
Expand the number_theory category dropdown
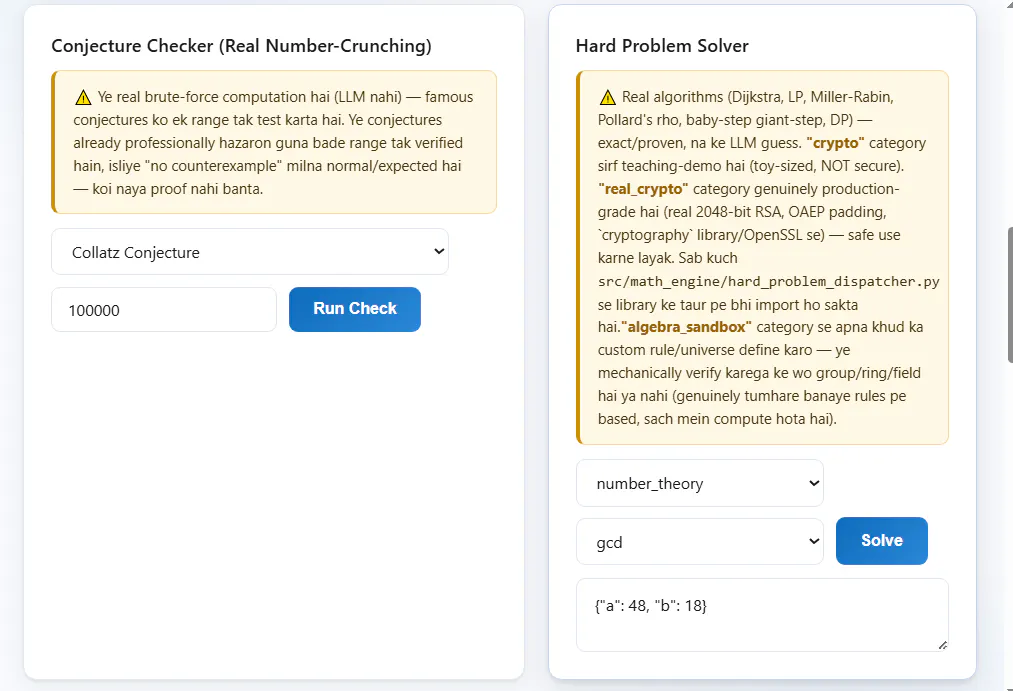coord(700,483)
